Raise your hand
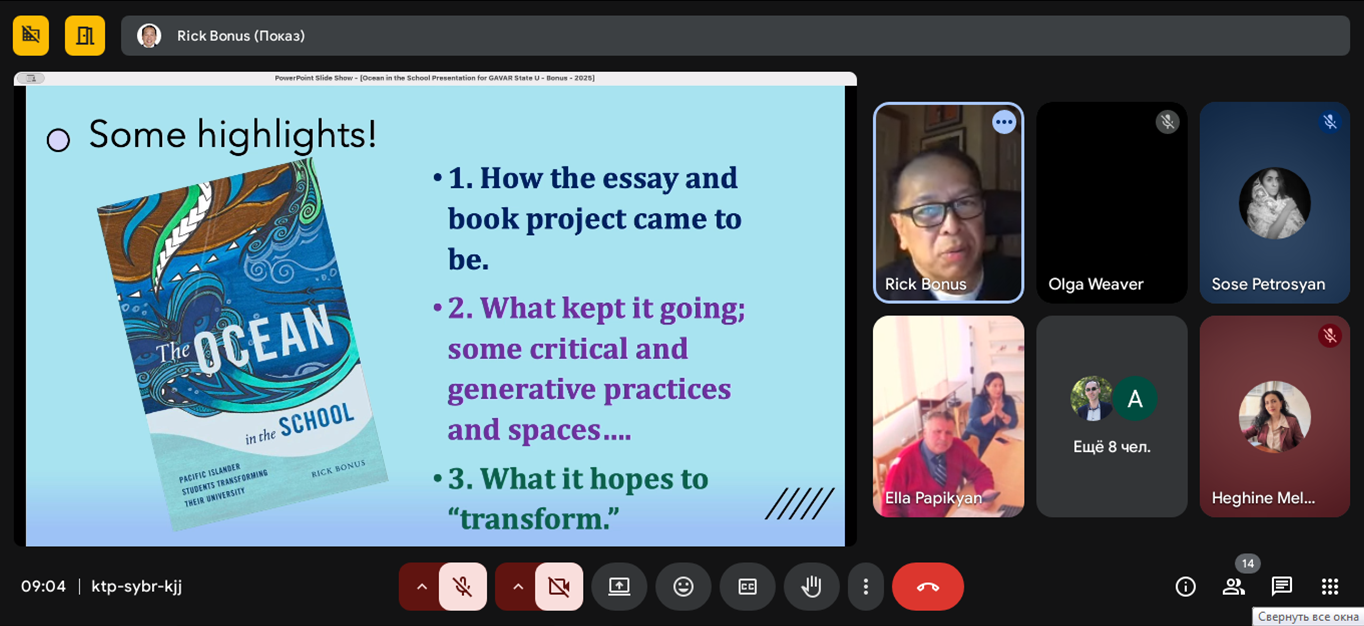The height and width of the screenshot is (626, 1364). tap(811, 587)
